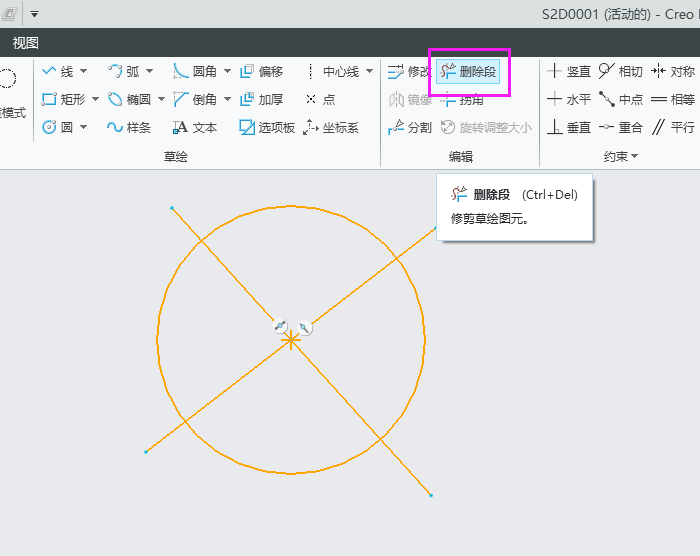Image resolution: width=700 pixels, height=556 pixels.
Task: Click the 修改 (Modify) tool
Action: (x=408, y=71)
